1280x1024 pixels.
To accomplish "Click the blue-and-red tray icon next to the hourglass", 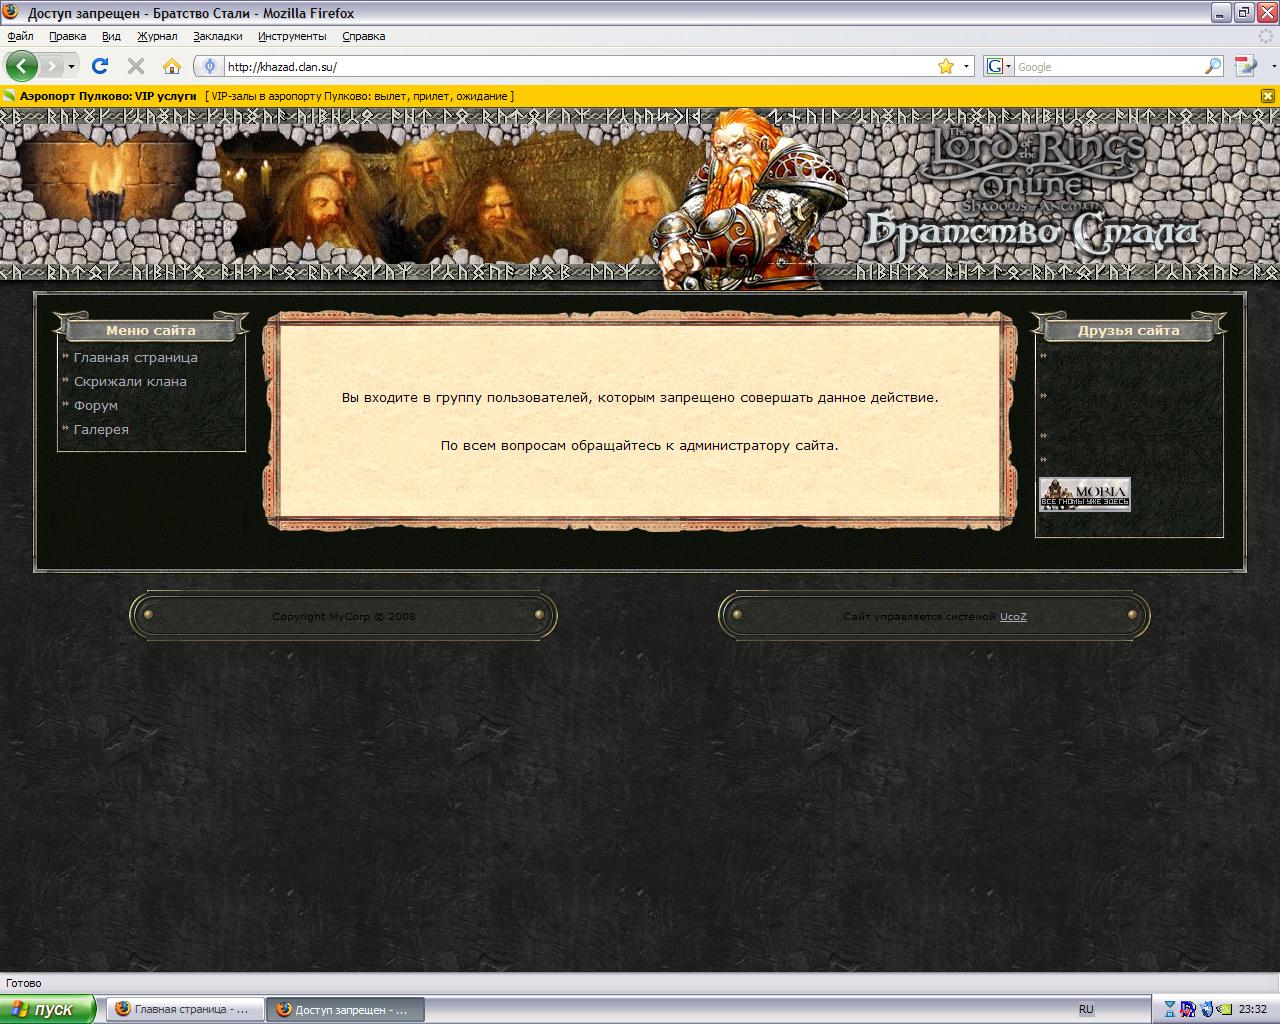I will point(1188,1009).
